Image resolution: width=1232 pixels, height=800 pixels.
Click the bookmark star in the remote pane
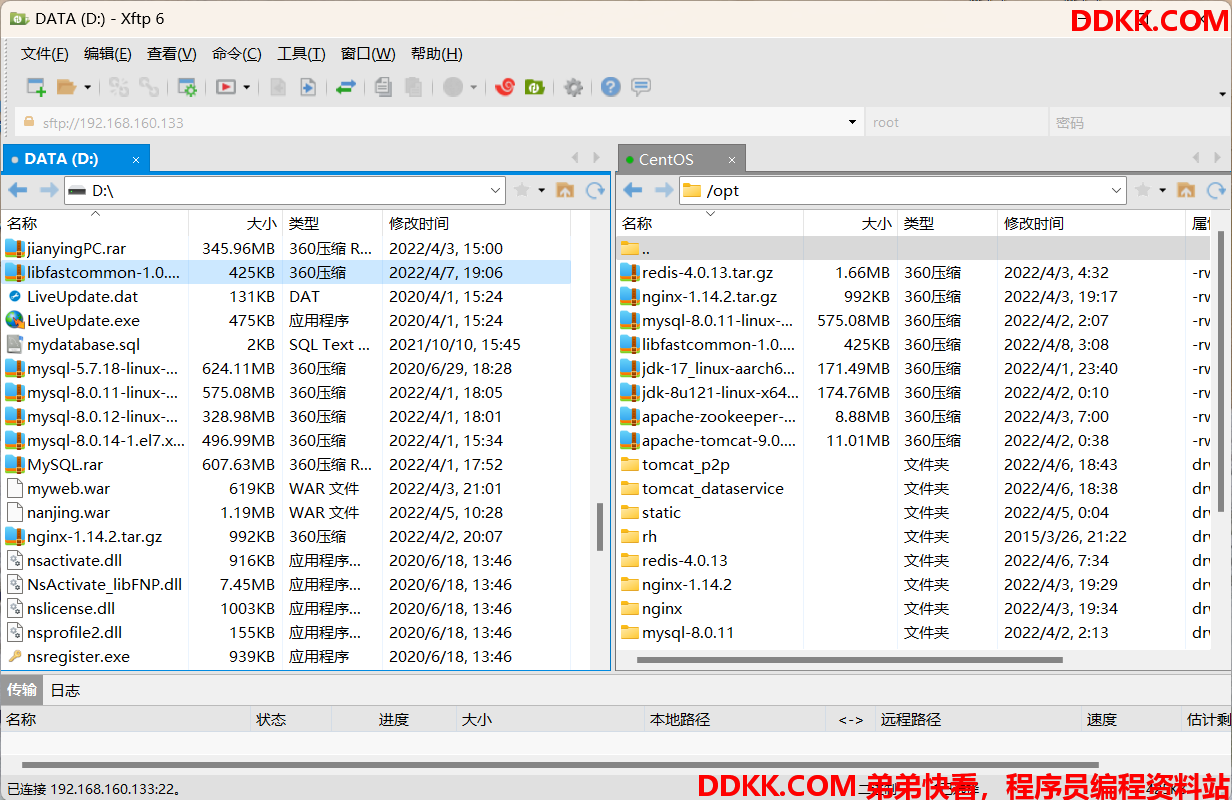click(x=1142, y=190)
